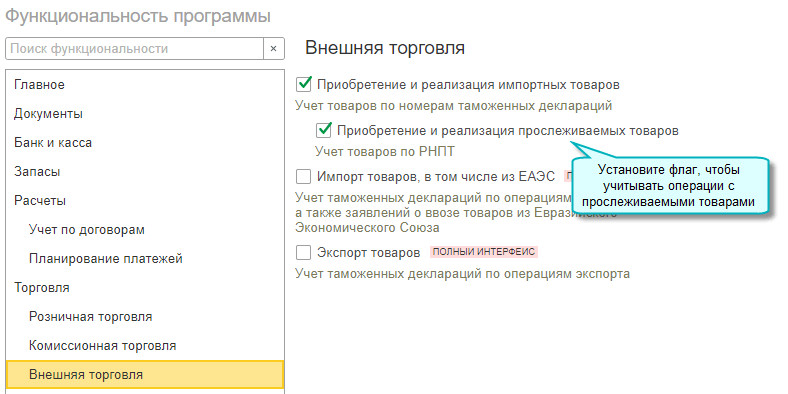Image resolution: width=788 pixels, height=394 pixels.
Task: Open "Планирование платежей" subsection
Action: [145, 259]
